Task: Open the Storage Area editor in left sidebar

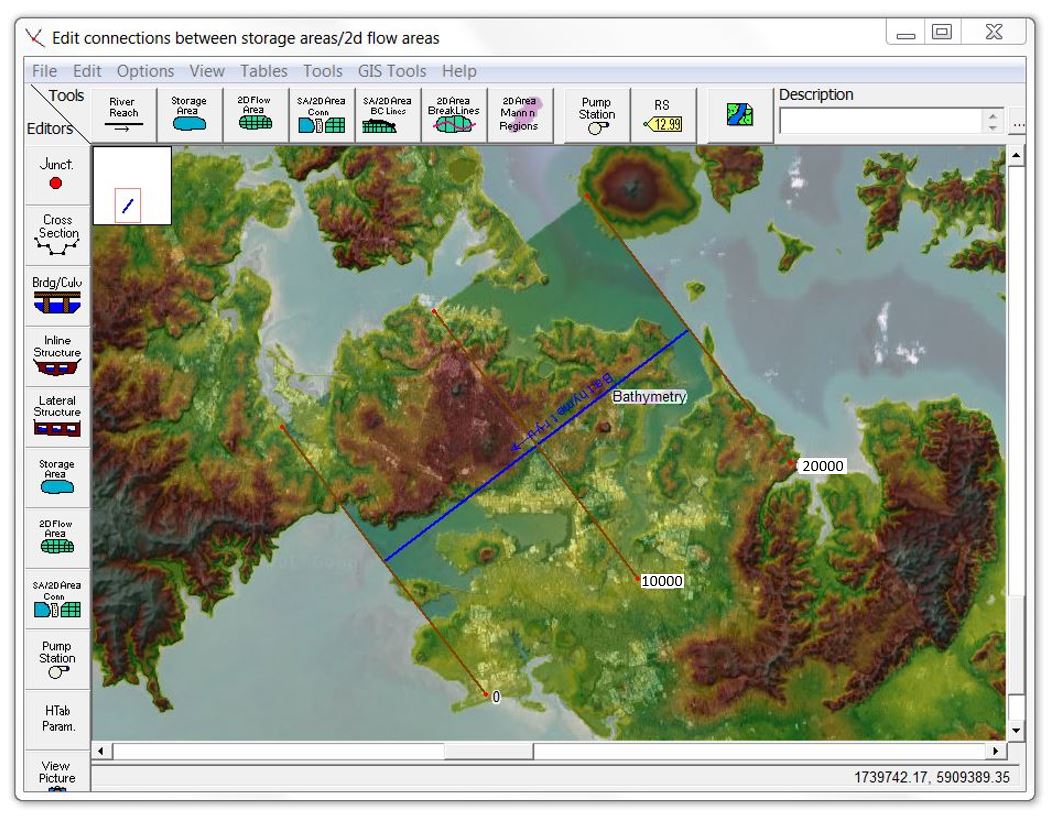Action: [x=57, y=477]
